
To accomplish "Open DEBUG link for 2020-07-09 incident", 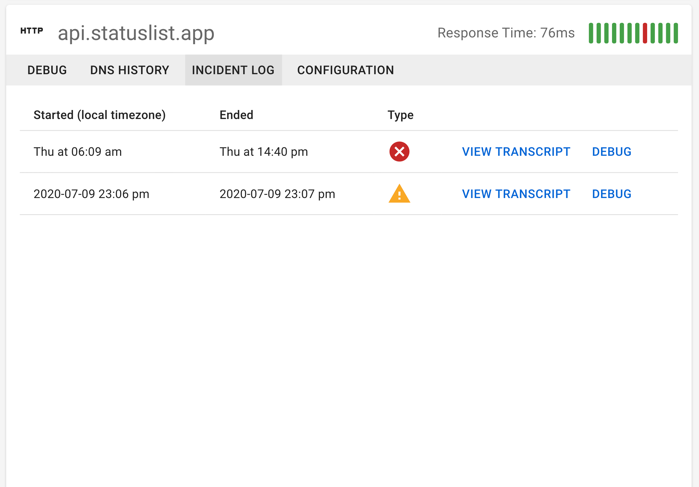I will pyautogui.click(x=611, y=194).
